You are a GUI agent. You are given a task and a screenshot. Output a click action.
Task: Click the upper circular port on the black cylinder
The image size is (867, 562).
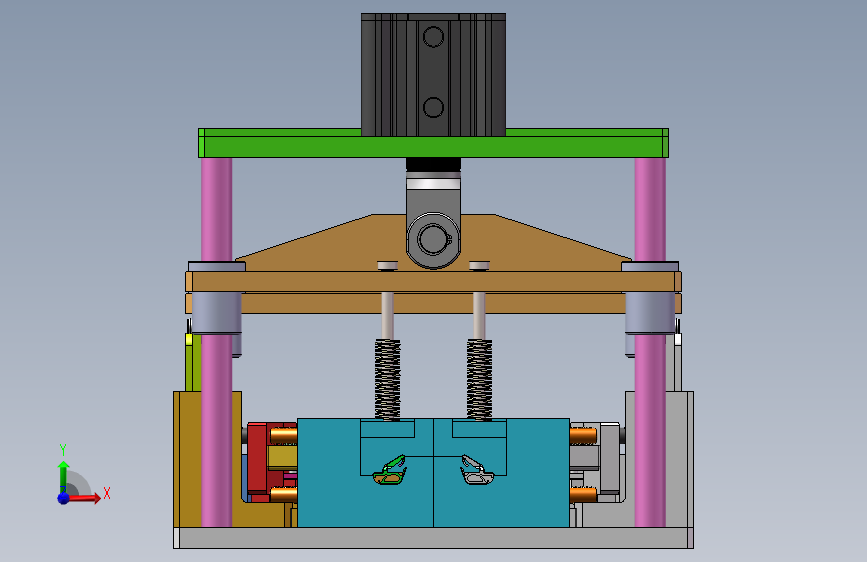pyautogui.click(x=434, y=37)
